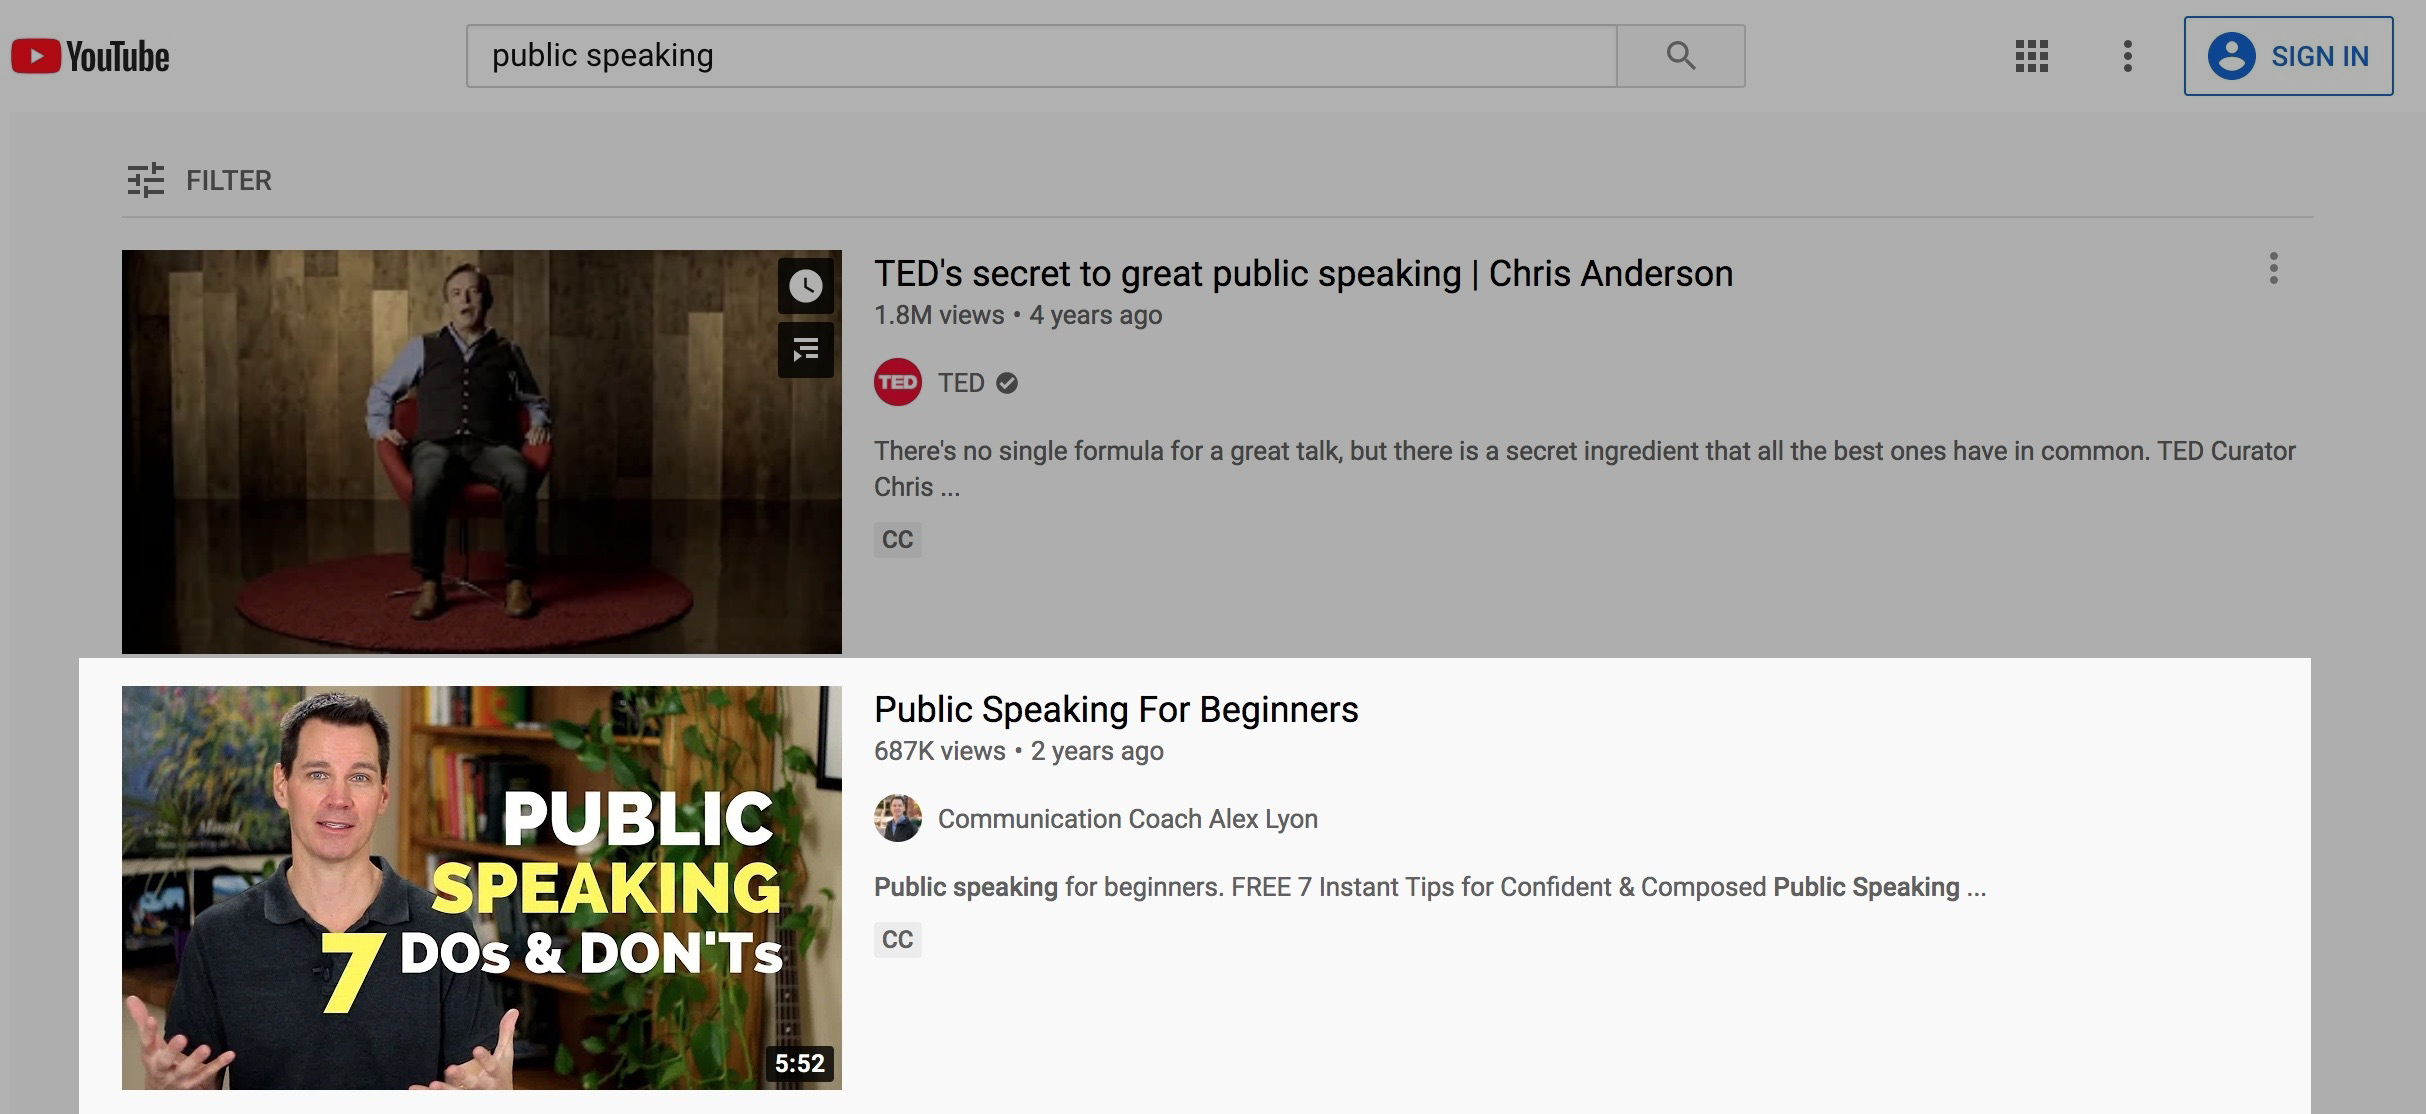Open the Public Speaking For Beginners thumbnail
2426x1114 pixels.
pyautogui.click(x=481, y=887)
